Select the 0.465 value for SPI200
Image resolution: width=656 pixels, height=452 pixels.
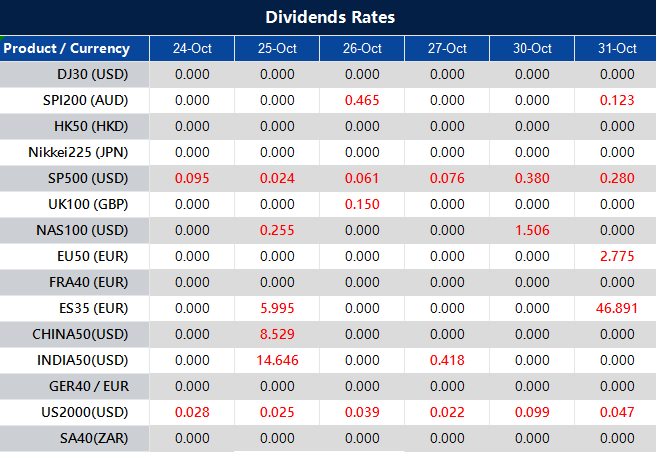pos(362,100)
